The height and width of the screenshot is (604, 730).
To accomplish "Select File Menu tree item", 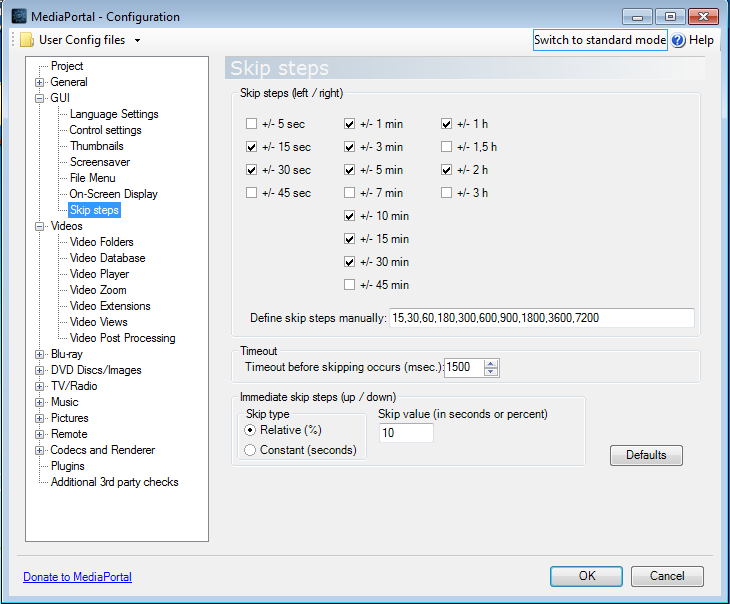I will [93, 178].
